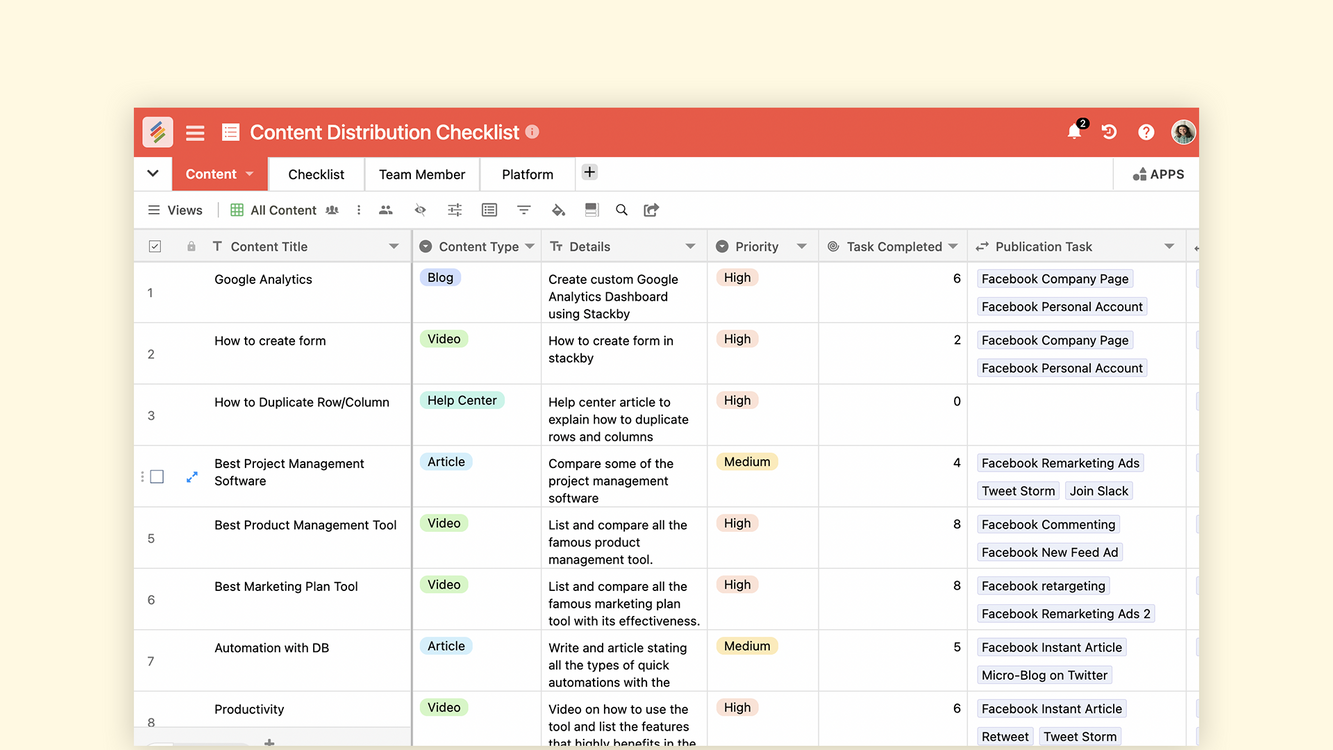This screenshot has width=1333, height=750.
Task: Click the Facebook Remarketing Ads 2 tag
Action: [1066, 614]
